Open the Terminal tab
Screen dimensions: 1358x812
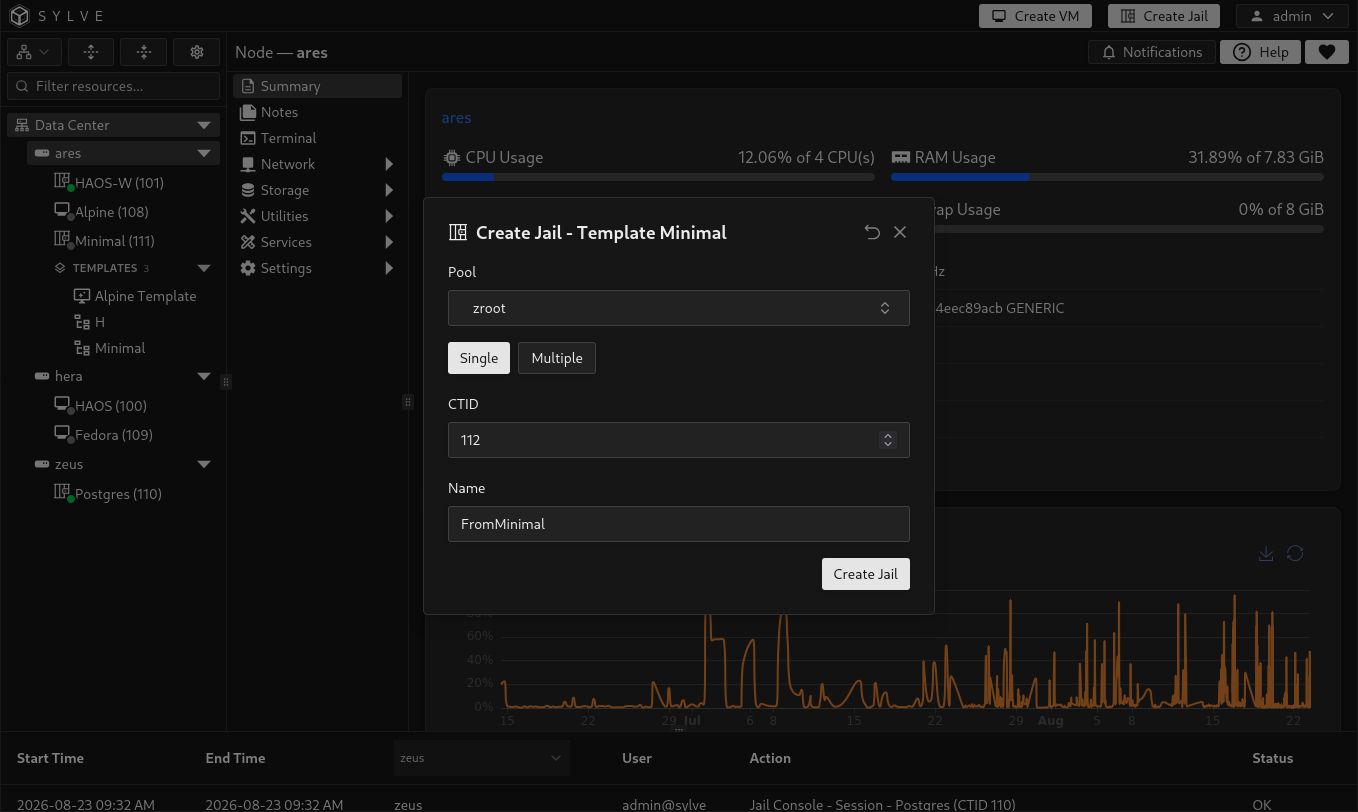pos(318,138)
